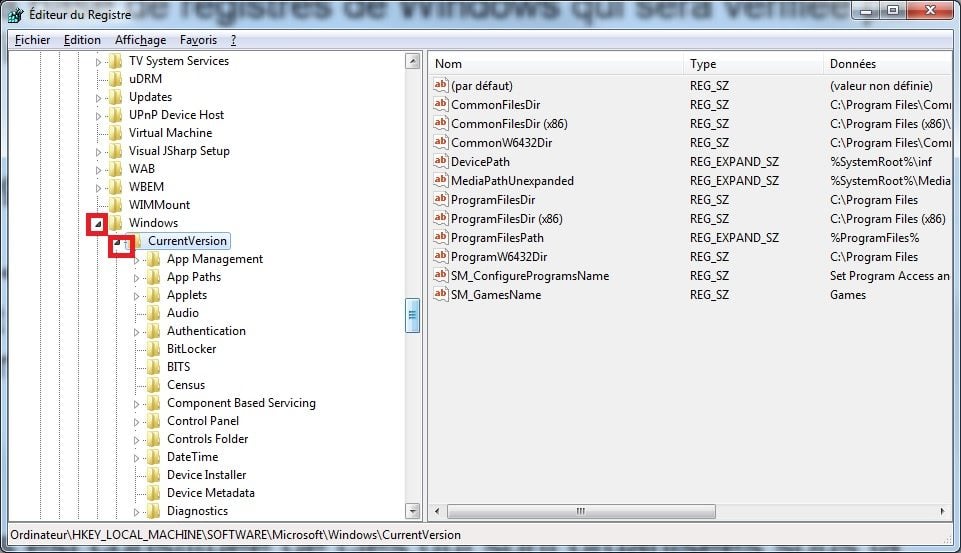Expand the WBEM key
Image resolution: width=961 pixels, height=553 pixels.
(98, 188)
